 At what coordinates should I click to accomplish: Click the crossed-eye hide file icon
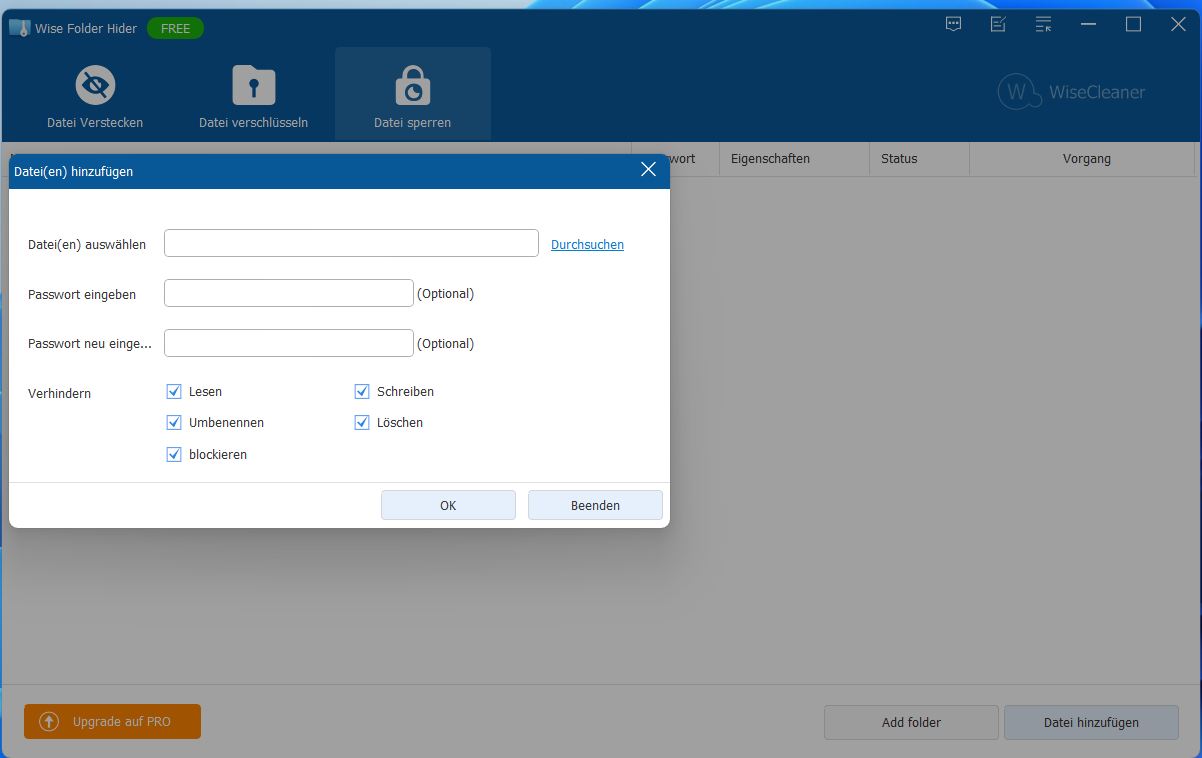(x=95, y=85)
